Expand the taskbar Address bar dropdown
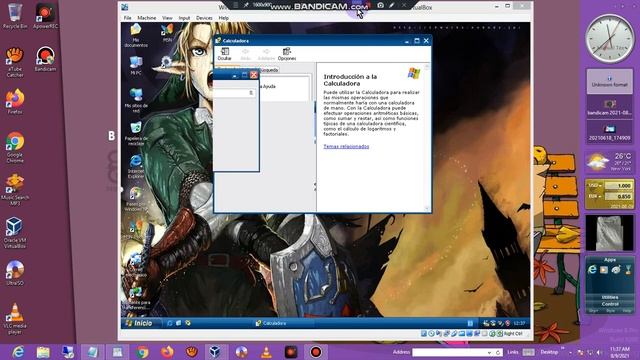The width and height of the screenshot is (640, 360). 489,352
